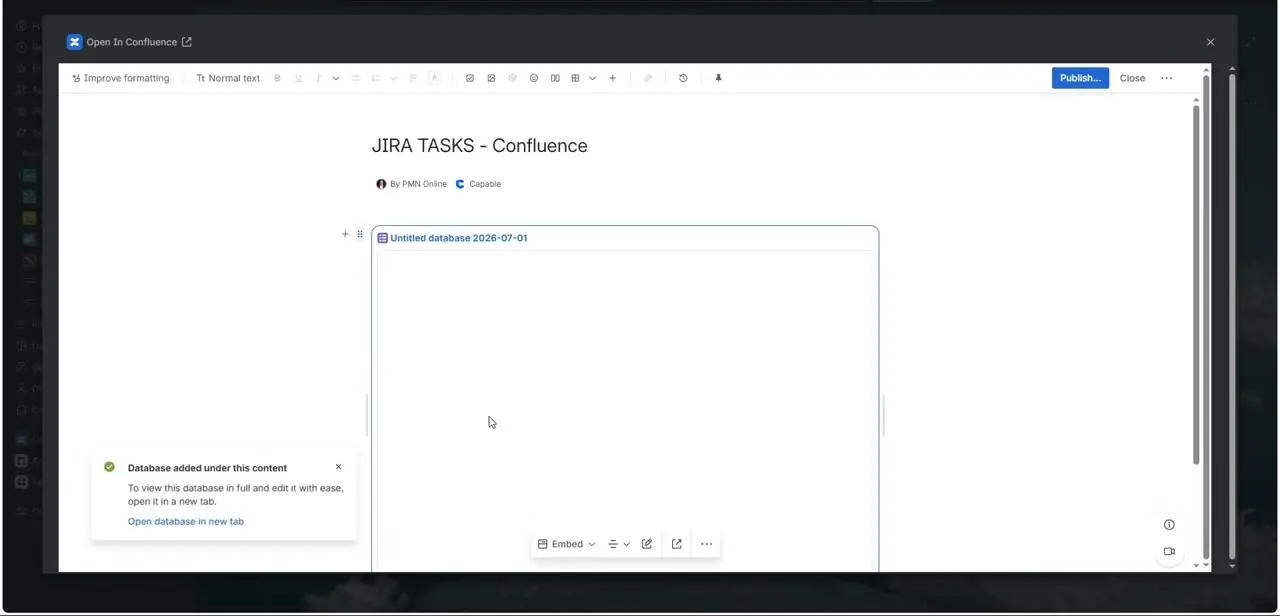Insert an @ mention

coord(512,78)
